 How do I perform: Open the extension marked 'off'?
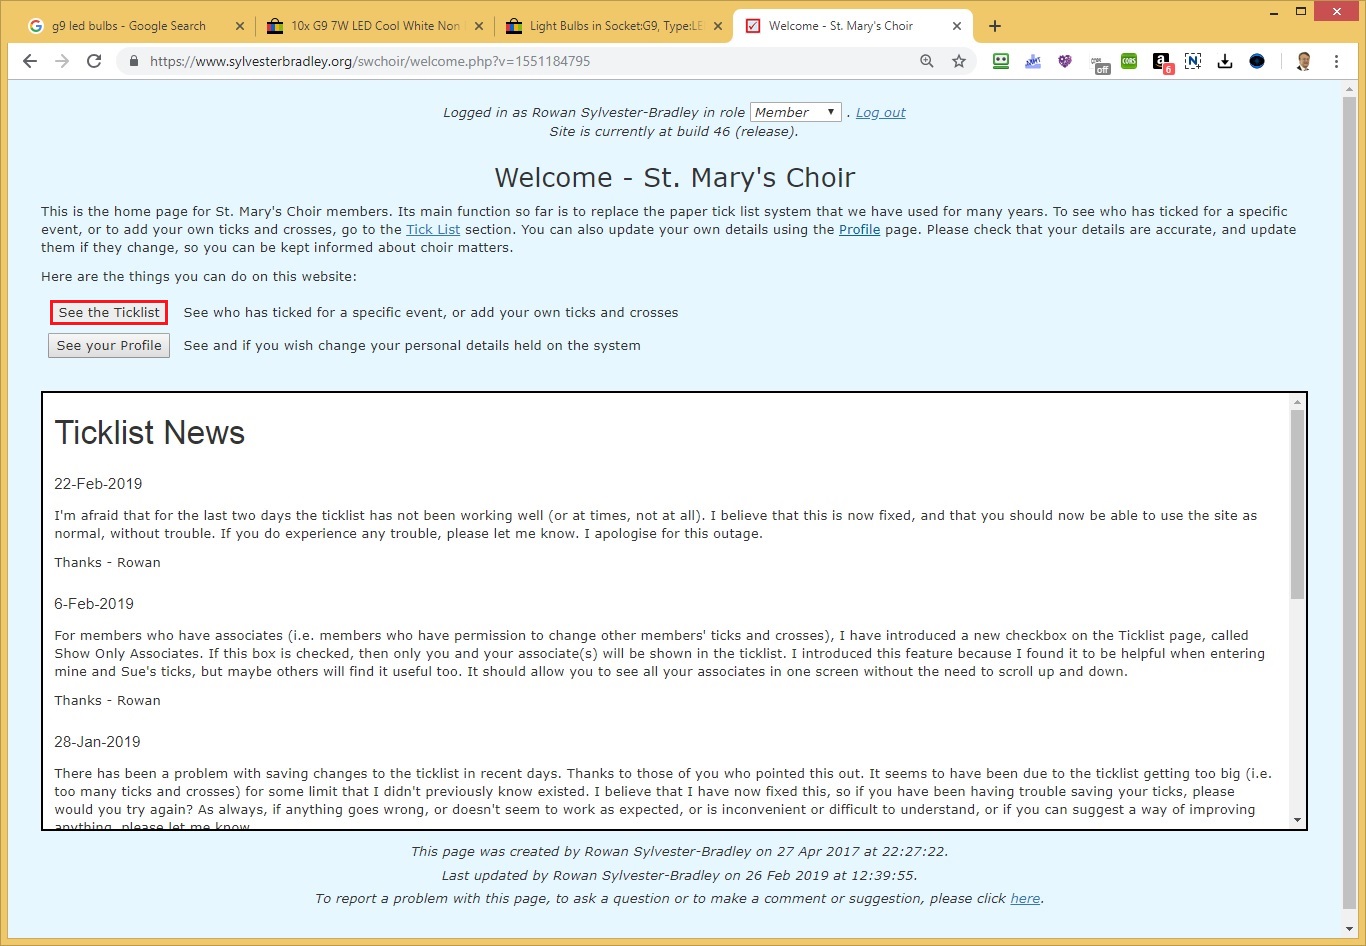1099,63
